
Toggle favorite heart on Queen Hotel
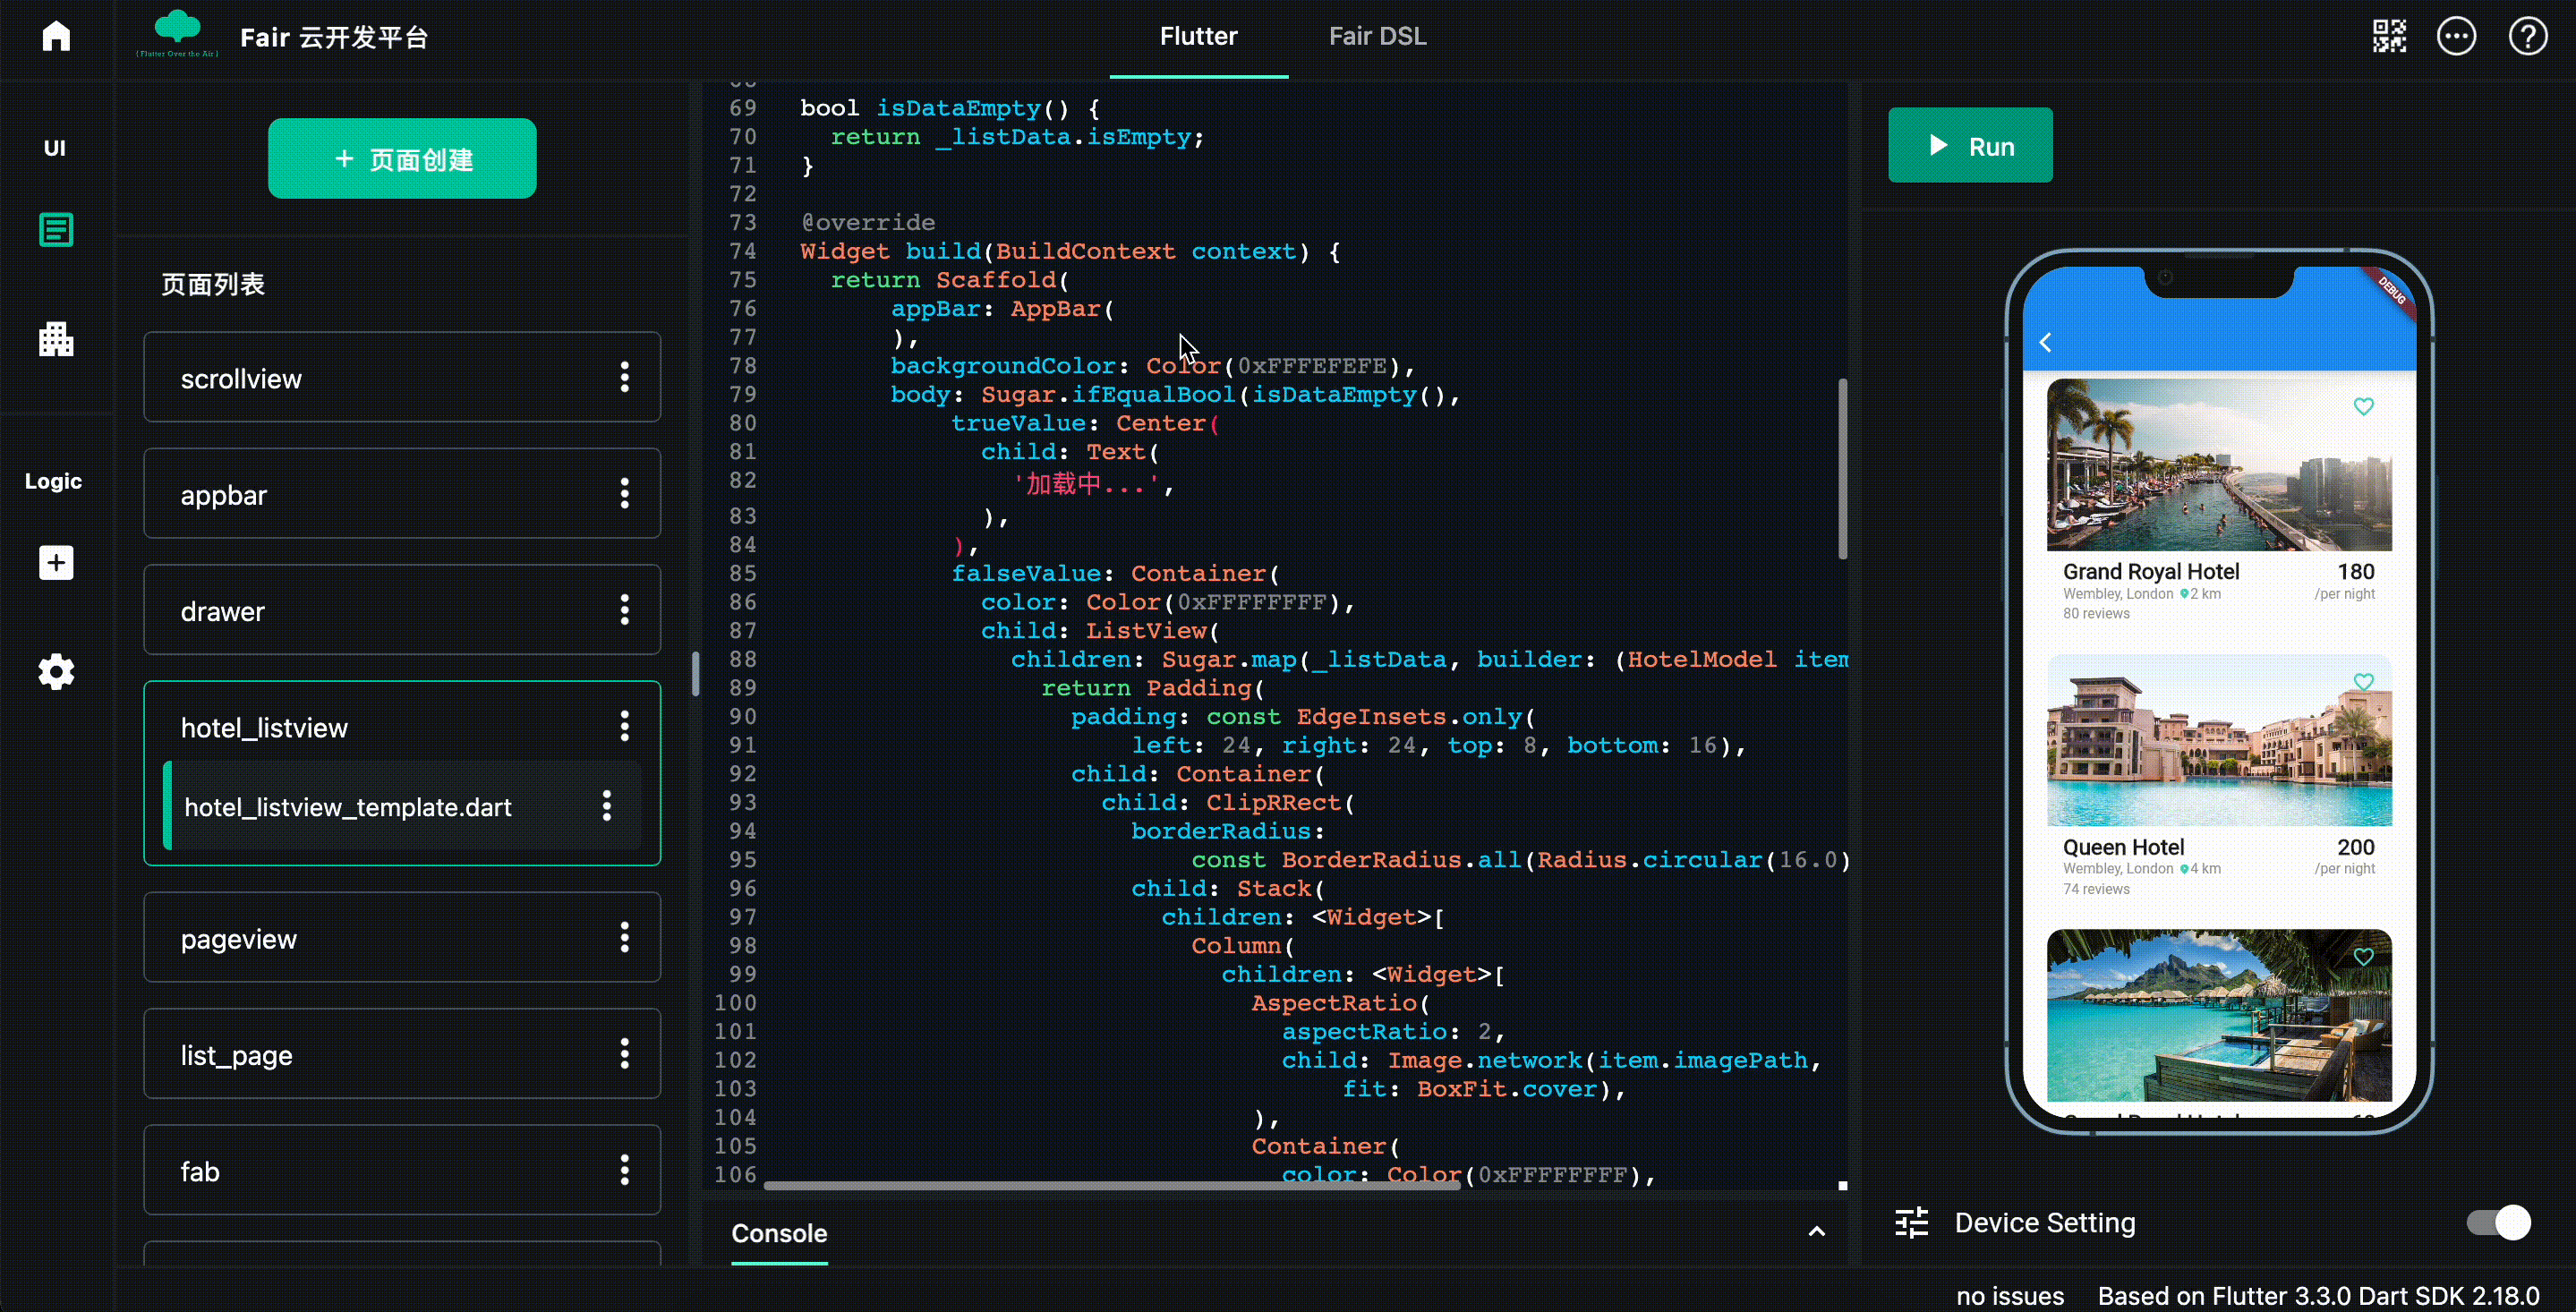pos(2363,682)
